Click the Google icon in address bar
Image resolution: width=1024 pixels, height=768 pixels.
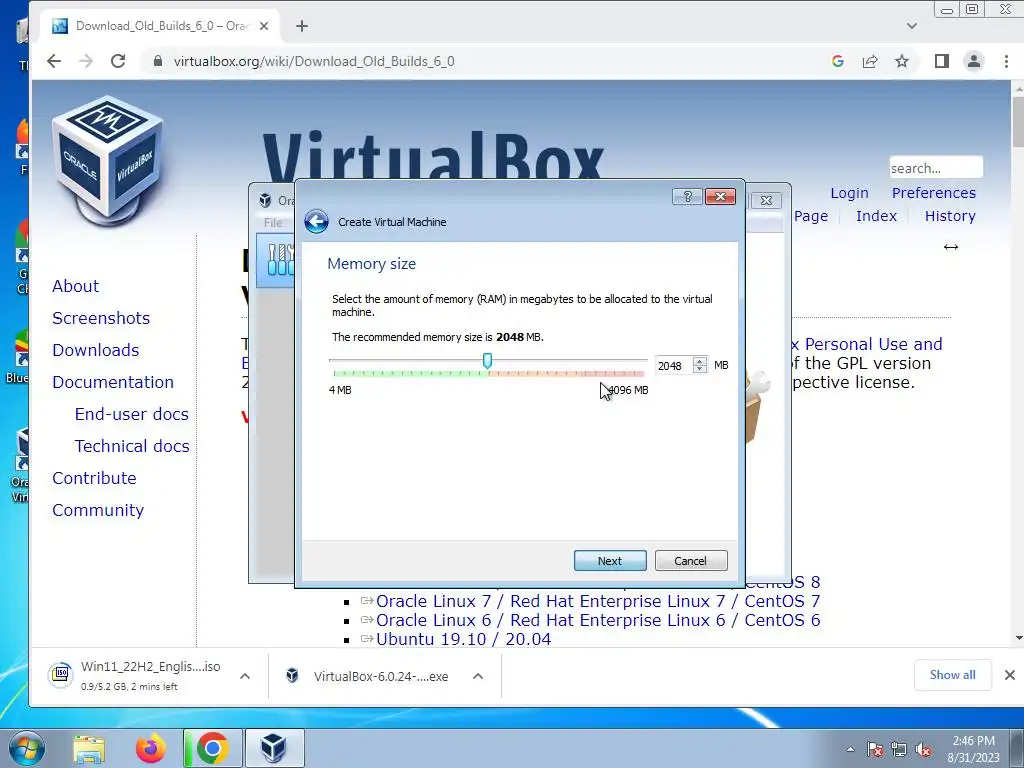[838, 61]
